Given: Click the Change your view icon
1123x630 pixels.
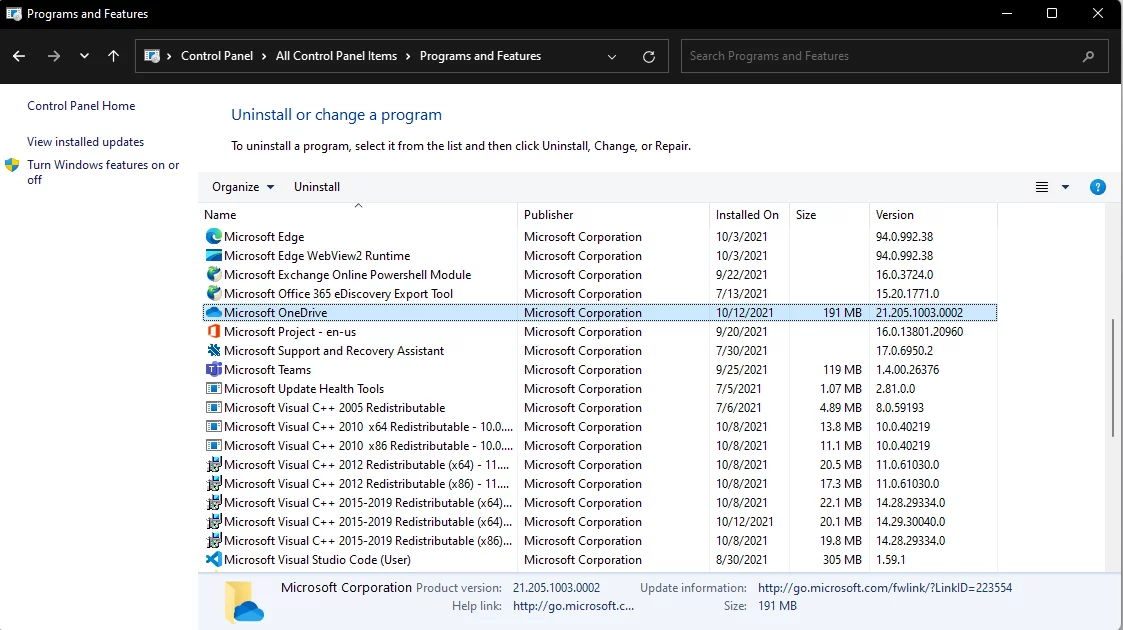Looking at the screenshot, I should [x=1042, y=187].
